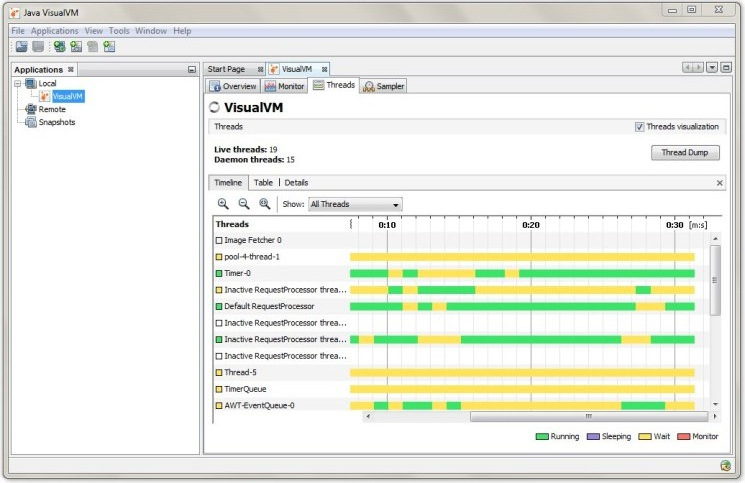Screen dimensions: 745x483
Task: Click the scale-to-fit timeline zoom icon
Action: [x=265, y=204]
